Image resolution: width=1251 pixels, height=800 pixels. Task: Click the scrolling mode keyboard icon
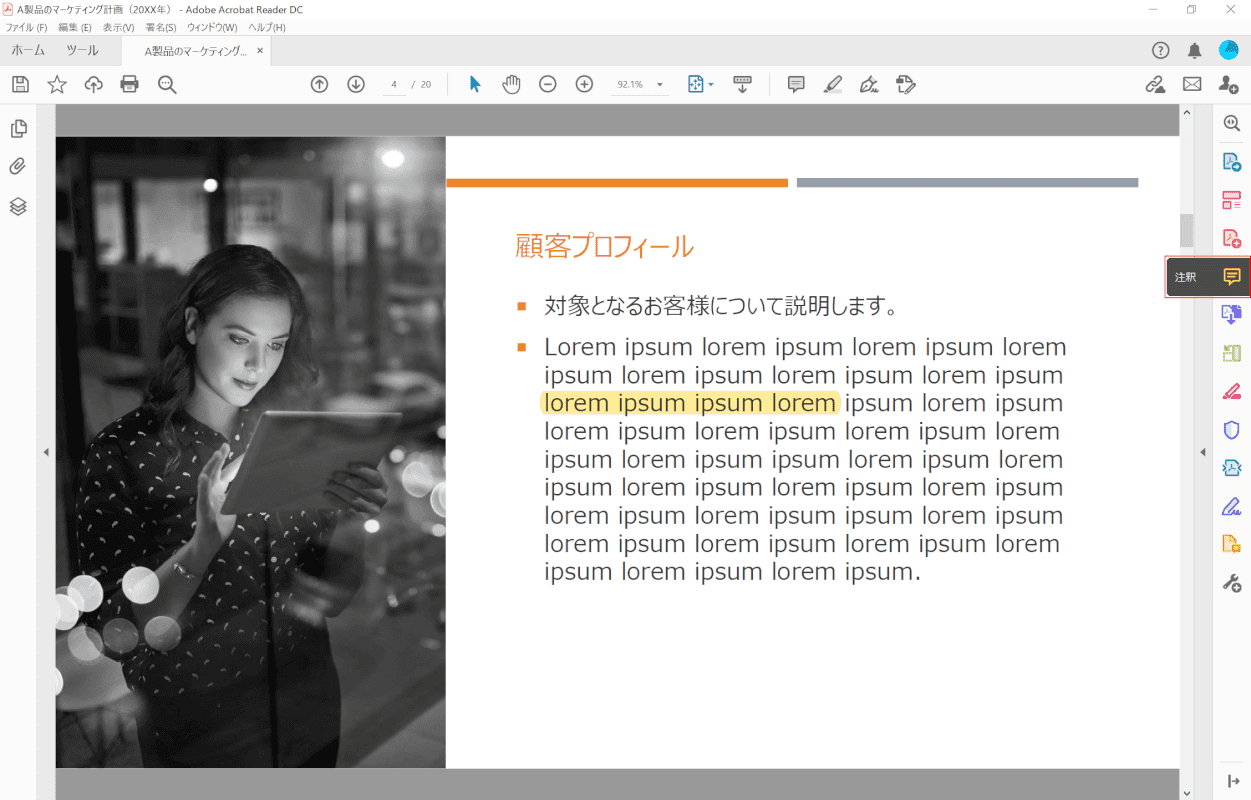(742, 84)
